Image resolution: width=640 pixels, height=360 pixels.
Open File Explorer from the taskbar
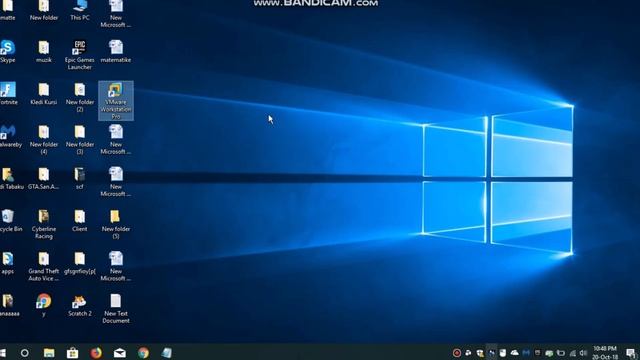[49, 353]
